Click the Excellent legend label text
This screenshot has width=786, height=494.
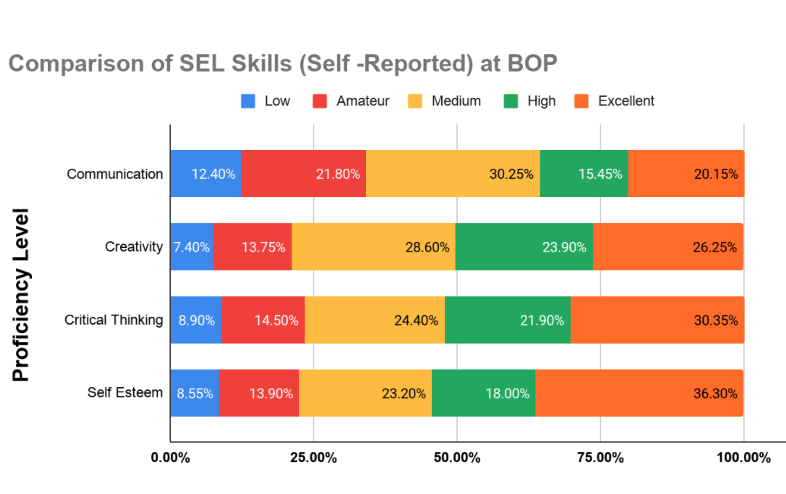pyautogui.click(x=626, y=101)
